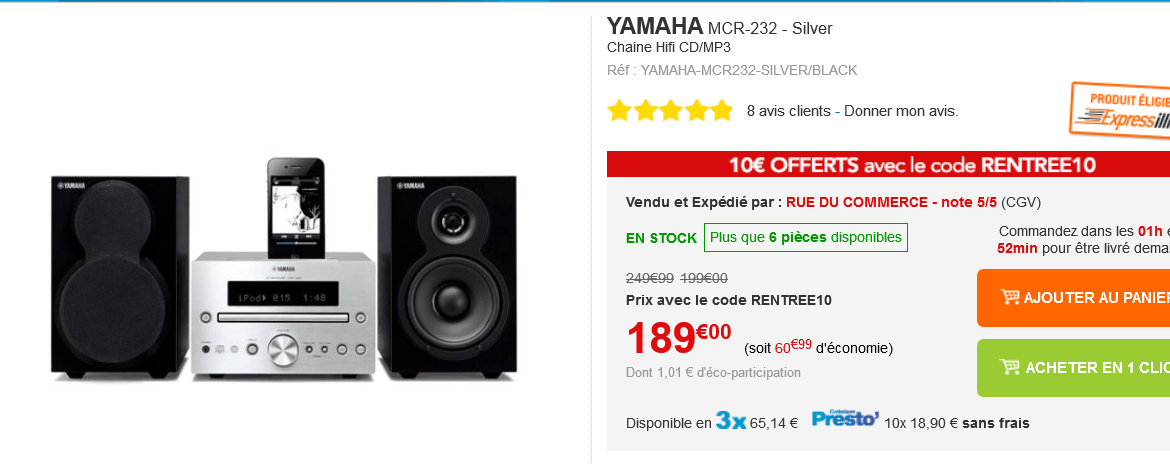Image resolution: width=1170 pixels, height=464 pixels.
Task: Click the Plus que 6 pièces disponibles box
Action: (x=806, y=237)
